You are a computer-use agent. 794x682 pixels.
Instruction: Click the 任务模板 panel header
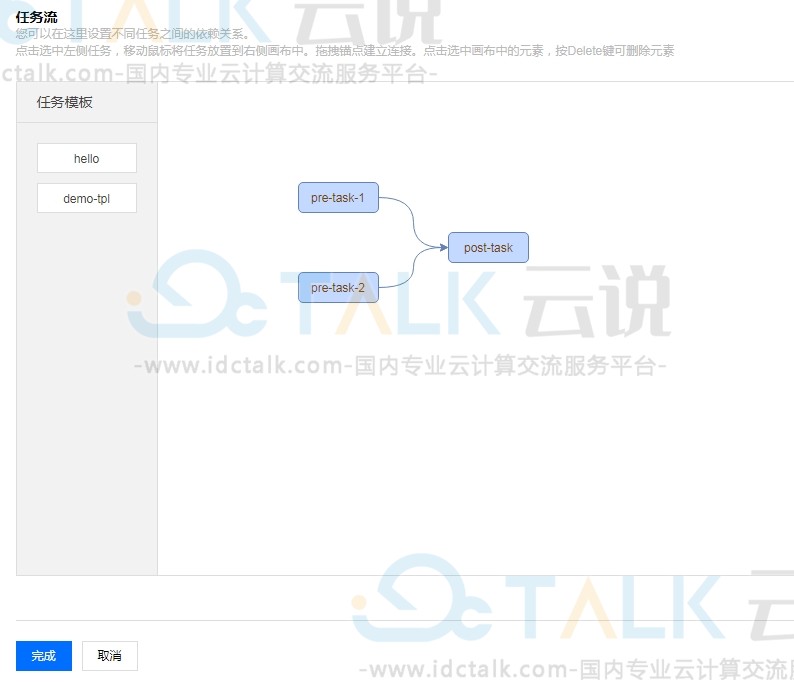point(87,102)
